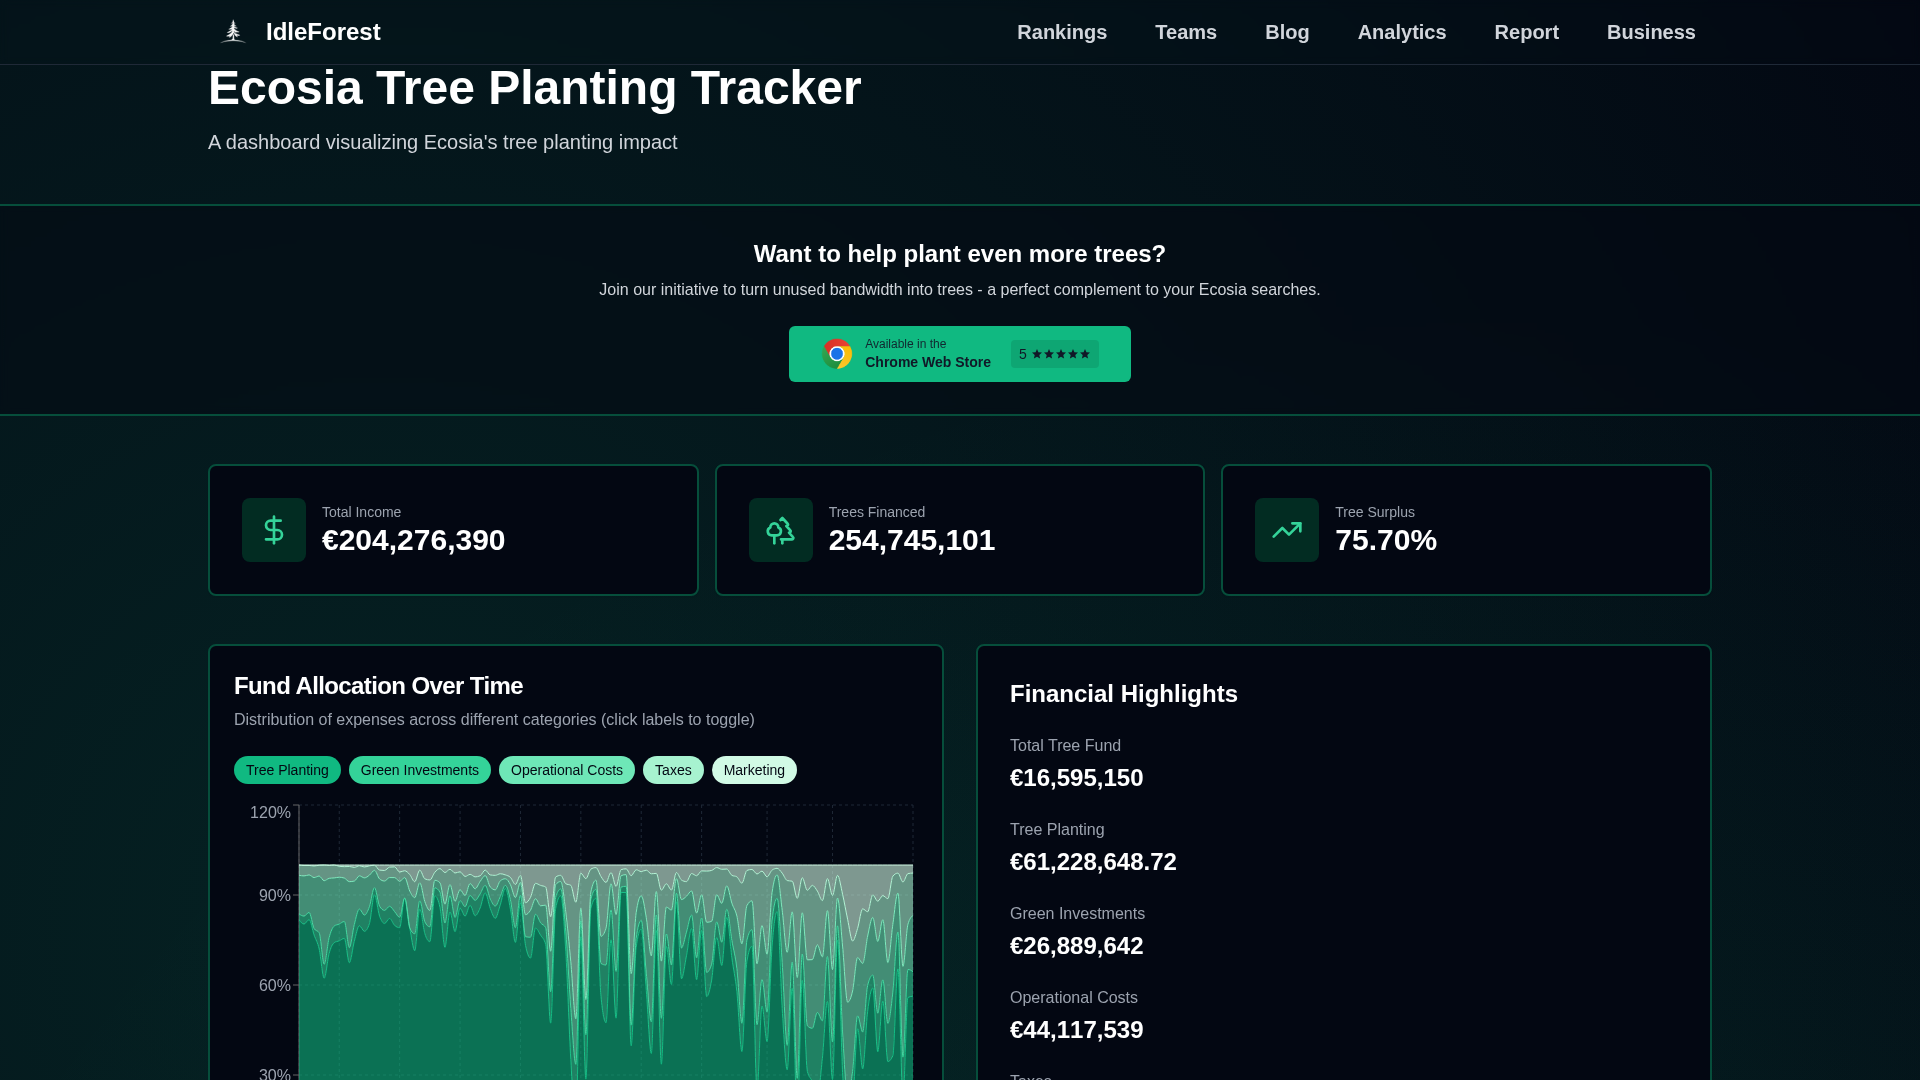The height and width of the screenshot is (1080, 1920).
Task: Click the 5 star rating badge
Action: point(1055,354)
